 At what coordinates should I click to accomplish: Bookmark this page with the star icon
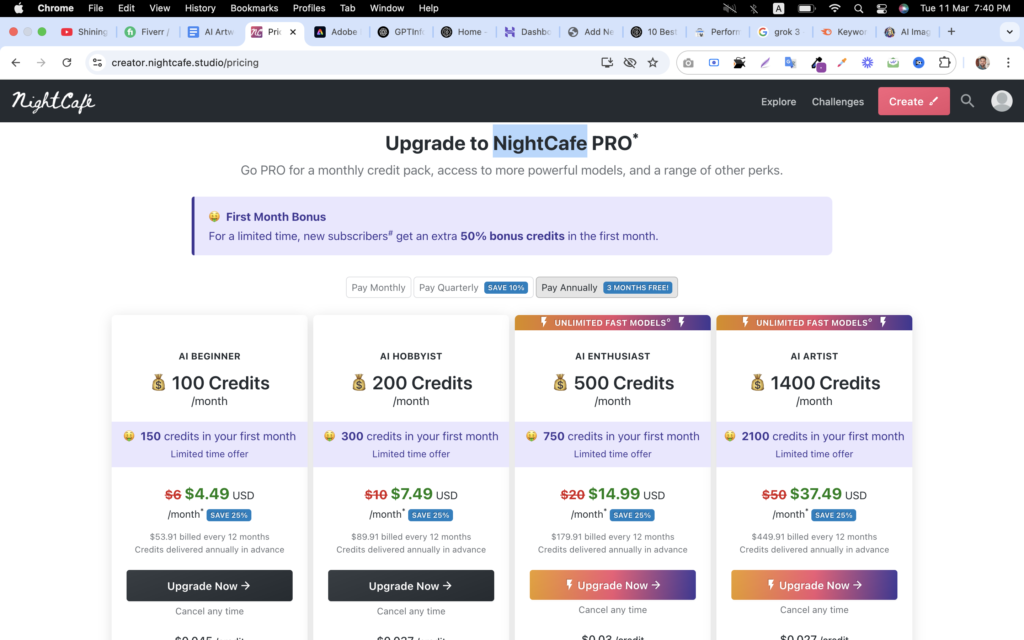652,63
